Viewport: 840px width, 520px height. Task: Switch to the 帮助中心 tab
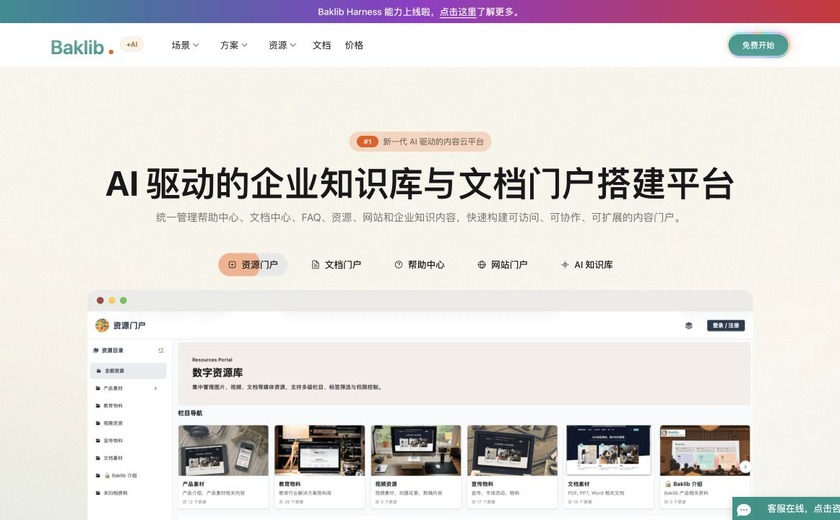(419, 265)
